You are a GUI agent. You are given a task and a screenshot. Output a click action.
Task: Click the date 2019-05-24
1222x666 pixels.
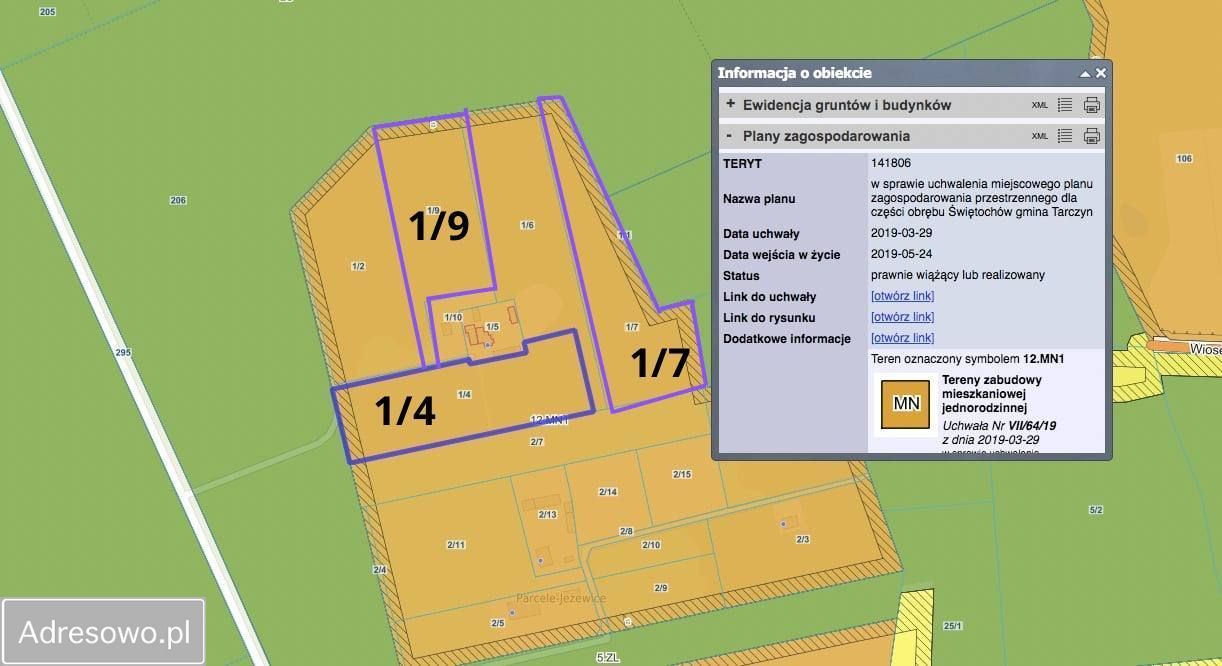901,254
